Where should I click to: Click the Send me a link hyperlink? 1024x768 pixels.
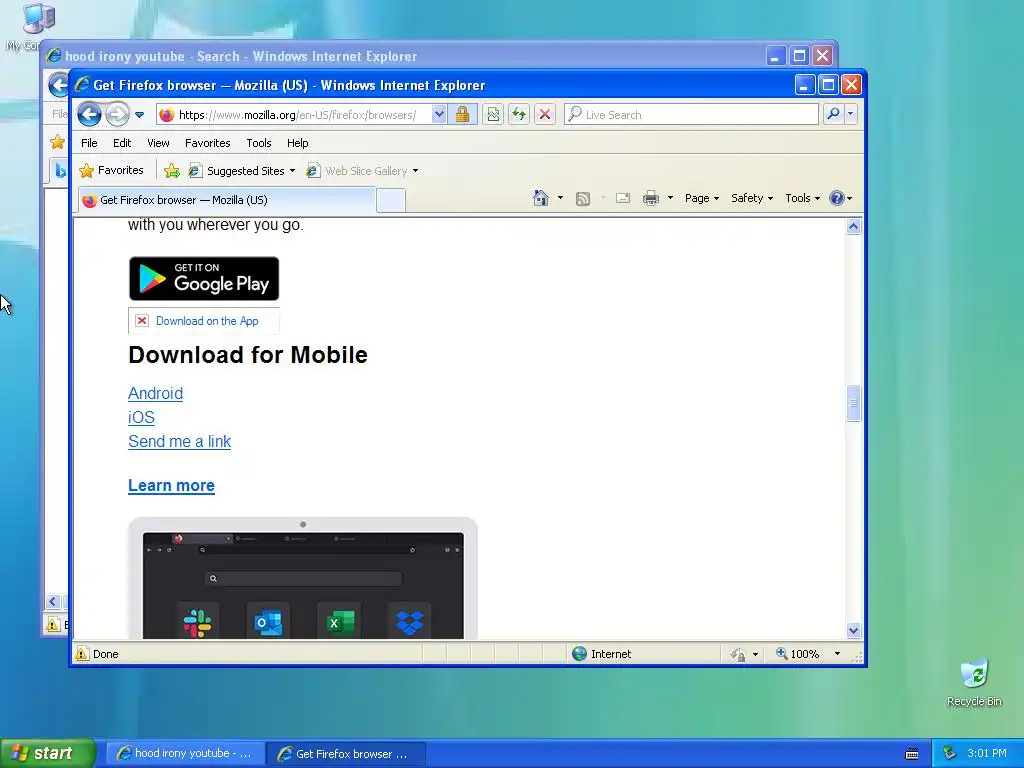tap(180, 441)
